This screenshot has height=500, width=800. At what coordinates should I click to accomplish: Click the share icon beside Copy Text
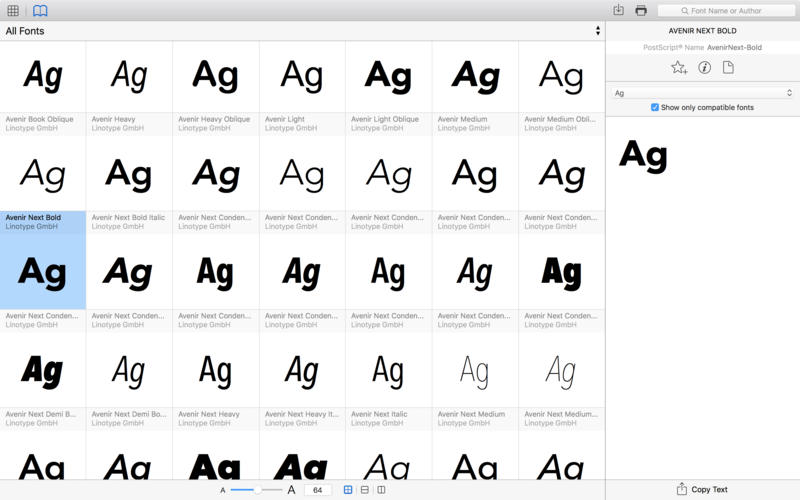(x=682, y=489)
